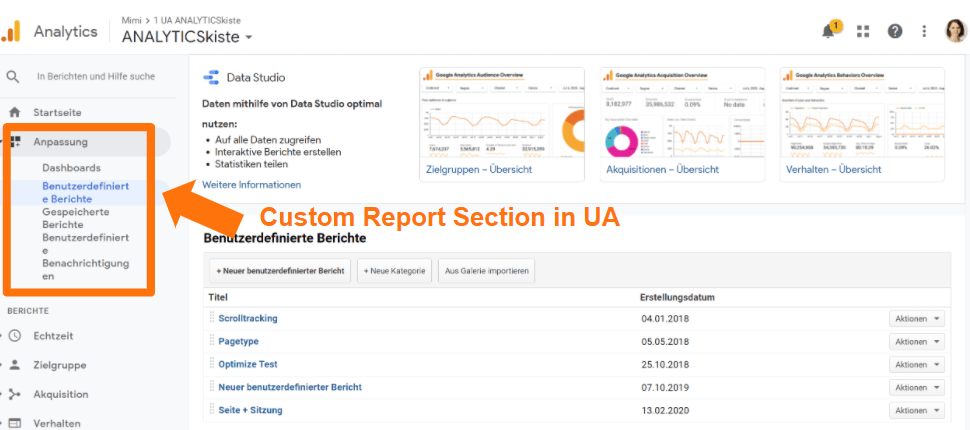
Task: Click the Verhalten sidebar icon
Action: point(14,424)
